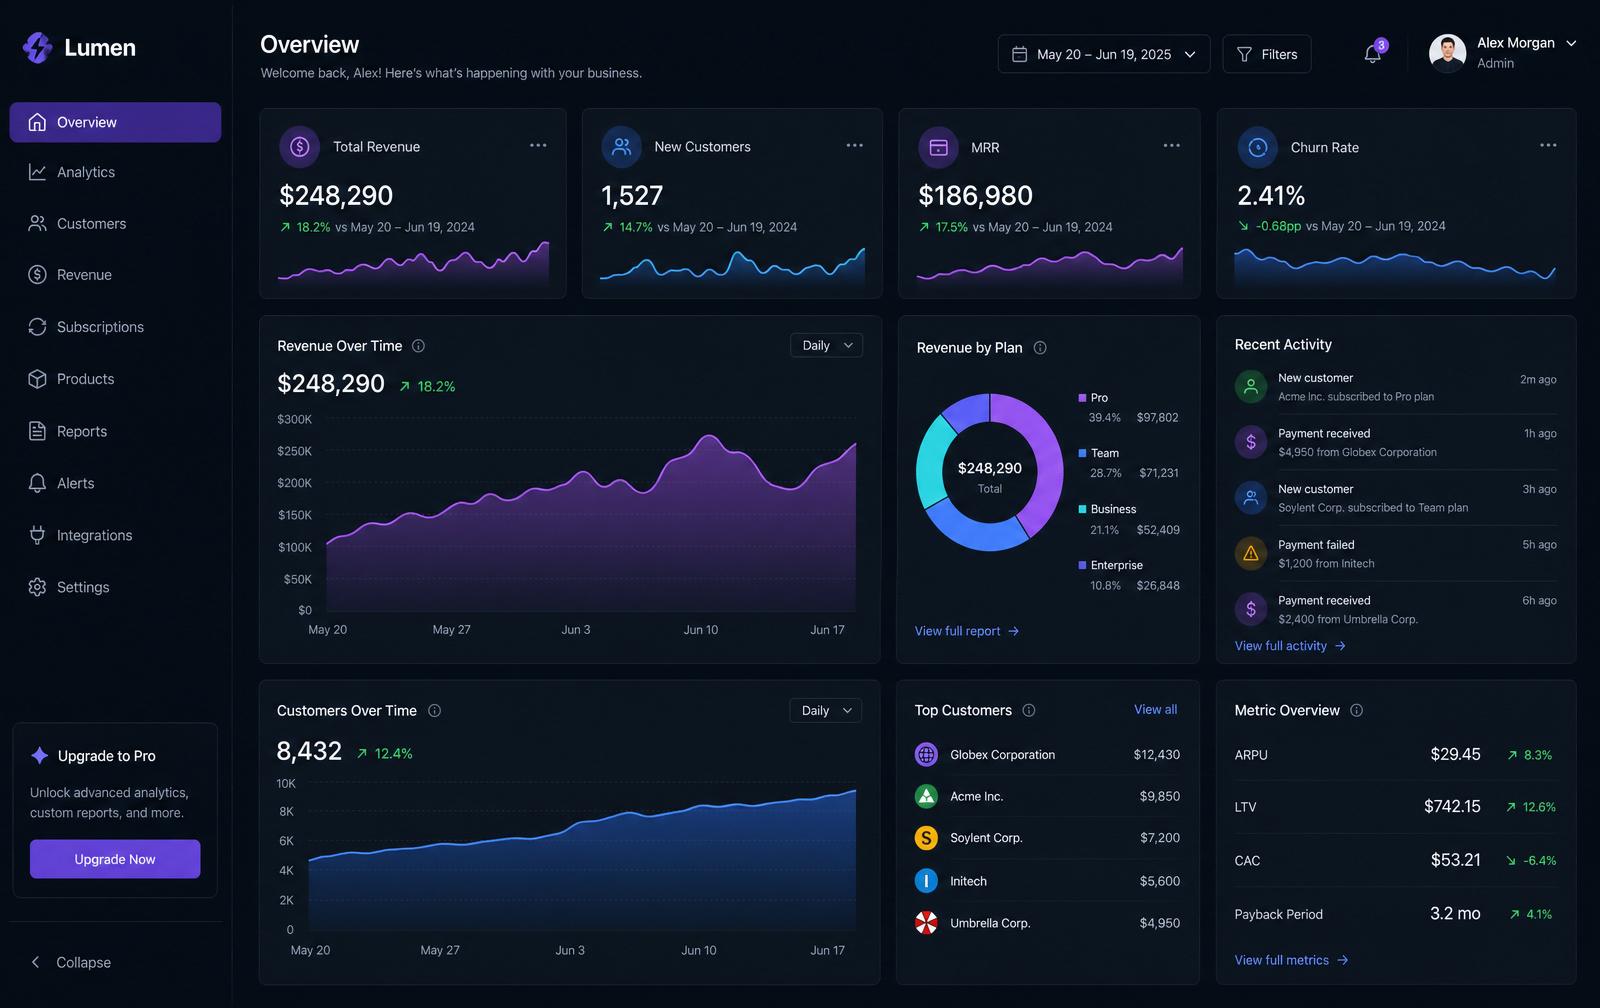Screen dimensions: 1600x1008
Task: Click the ARPU $29.45 metric row
Action: 1396,755
